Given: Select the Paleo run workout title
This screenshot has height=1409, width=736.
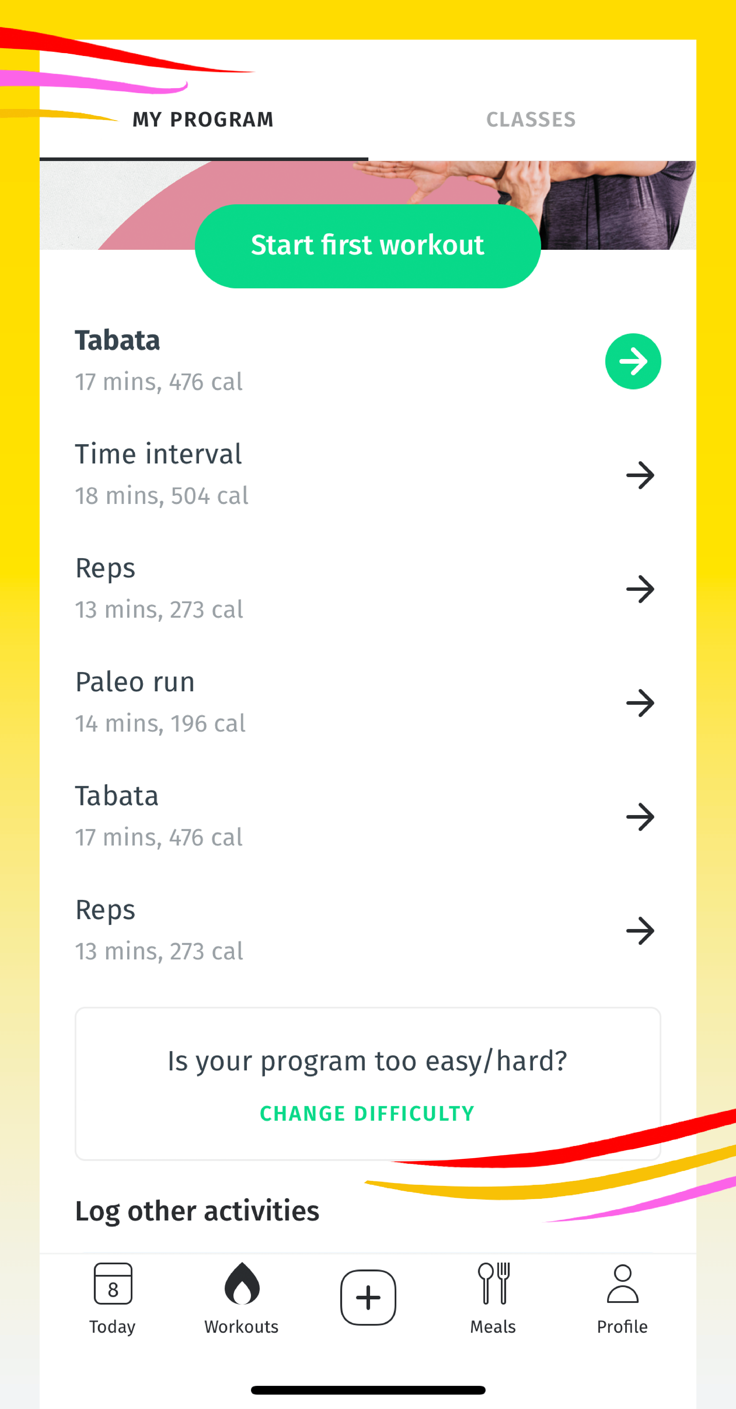Looking at the screenshot, I should pos(135,682).
